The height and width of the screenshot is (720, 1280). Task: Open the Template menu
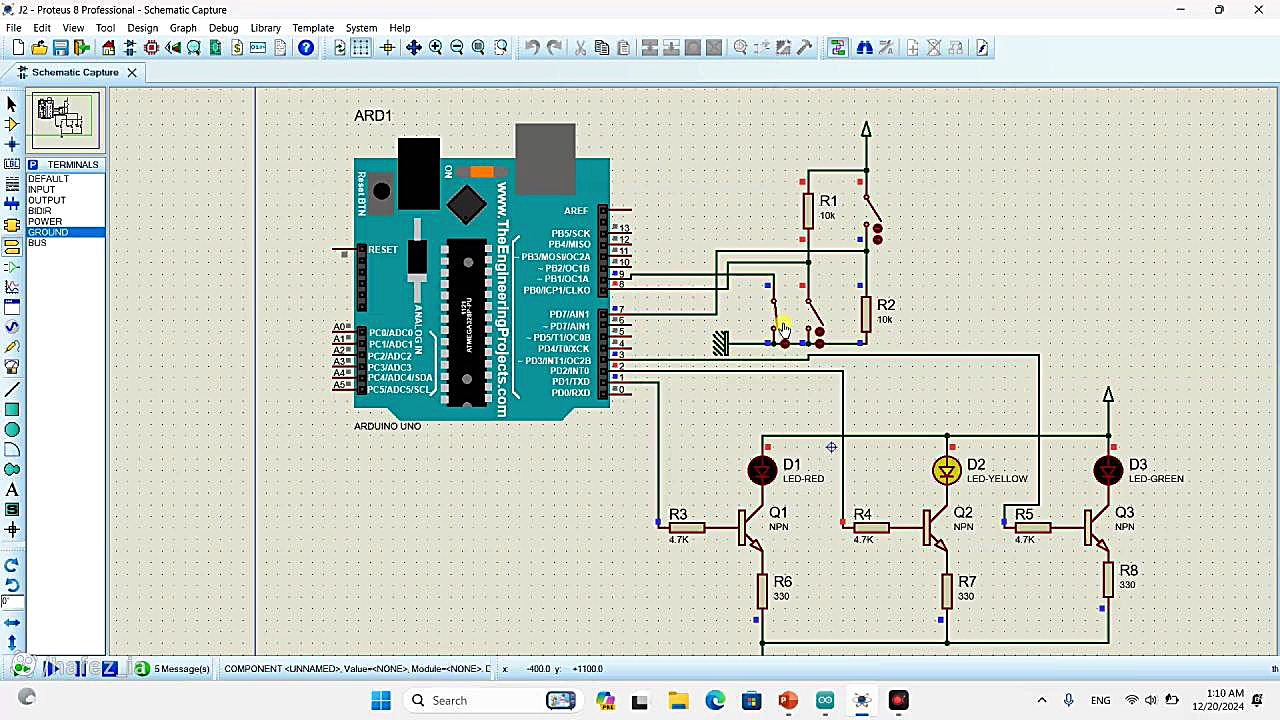click(313, 28)
